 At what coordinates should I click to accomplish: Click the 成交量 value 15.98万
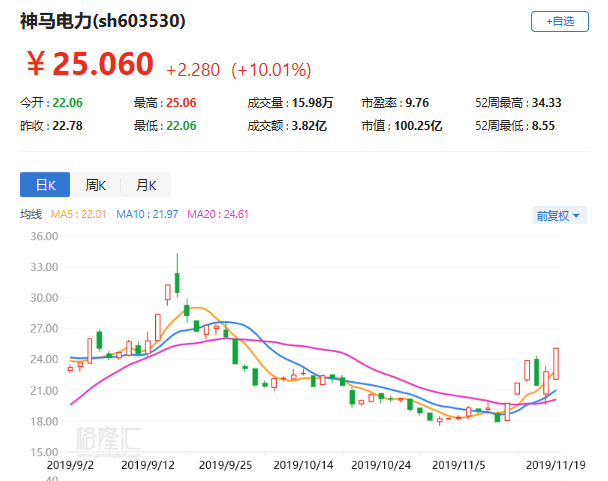coord(312,103)
